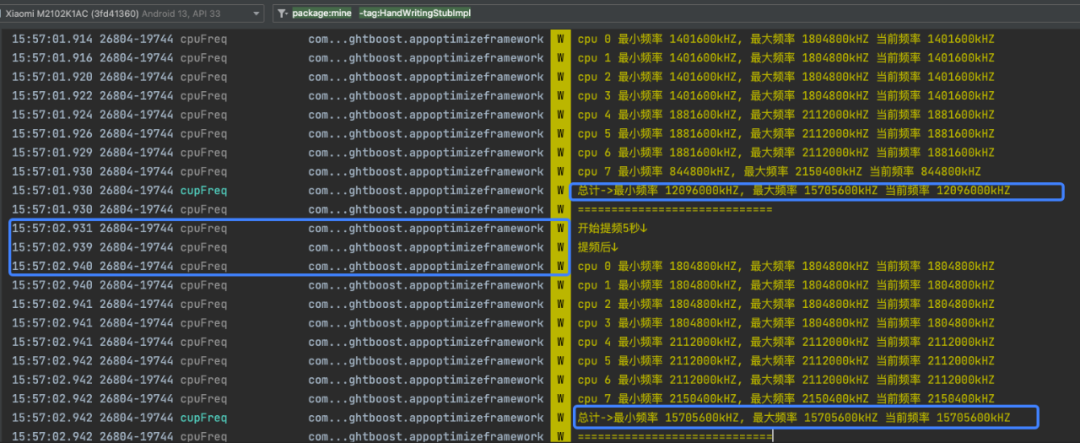
Task: Click the cpu 4 message with minimum frequency 1881600kHZ
Action: (x=786, y=114)
